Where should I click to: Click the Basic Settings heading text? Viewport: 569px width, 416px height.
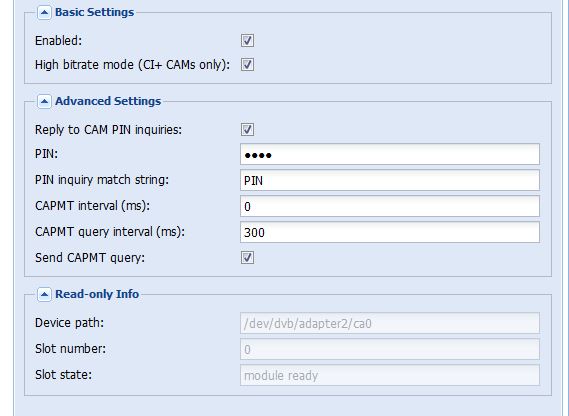point(94,12)
